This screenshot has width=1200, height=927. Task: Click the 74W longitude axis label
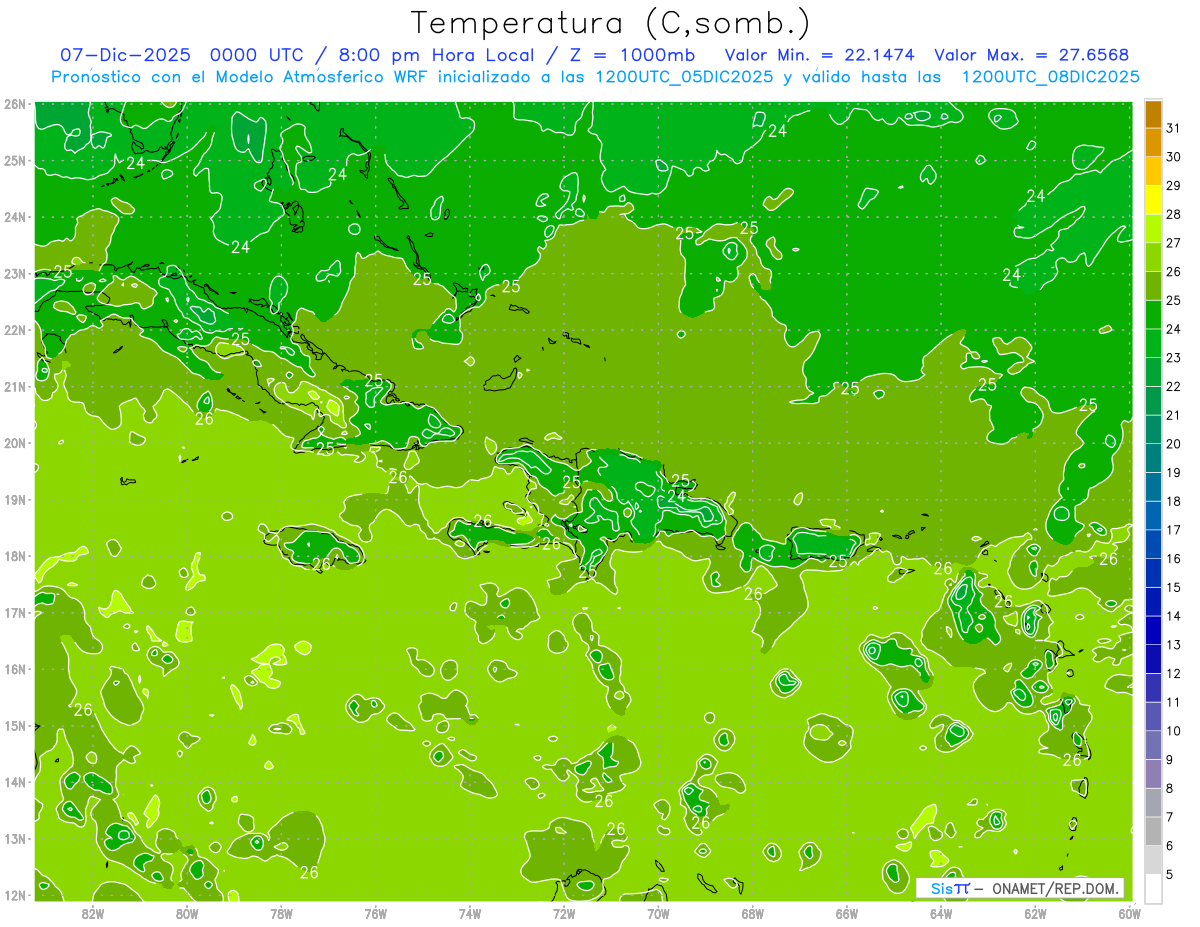(470, 913)
